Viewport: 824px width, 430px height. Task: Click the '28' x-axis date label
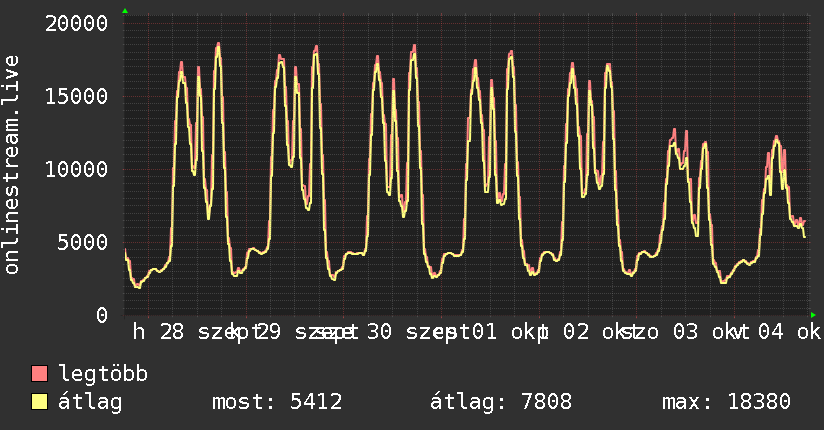coord(172,332)
